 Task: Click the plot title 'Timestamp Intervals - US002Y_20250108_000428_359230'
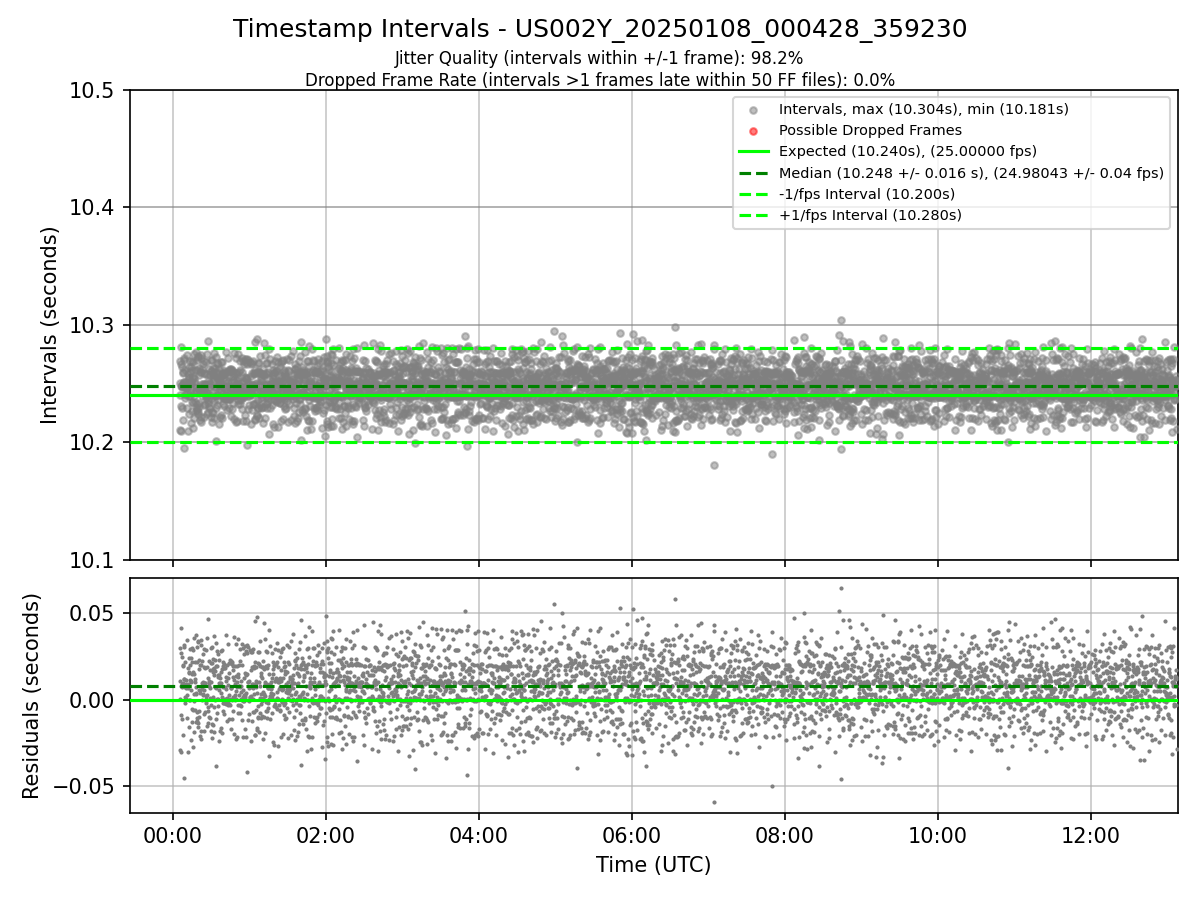pos(600,29)
